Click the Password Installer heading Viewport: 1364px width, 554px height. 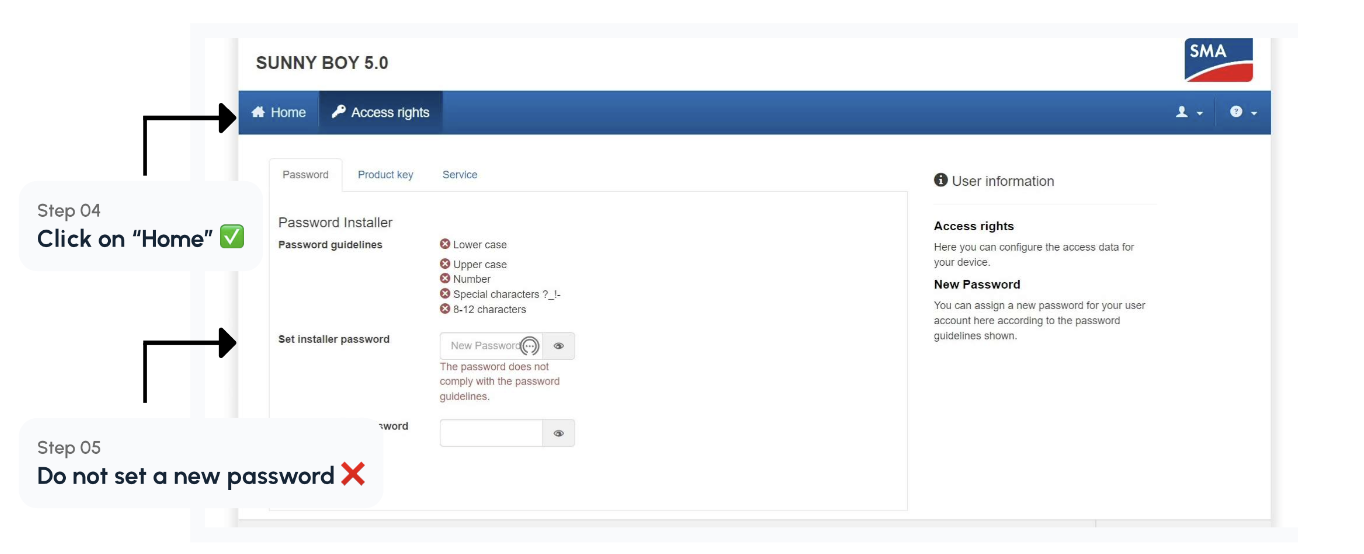tap(335, 223)
